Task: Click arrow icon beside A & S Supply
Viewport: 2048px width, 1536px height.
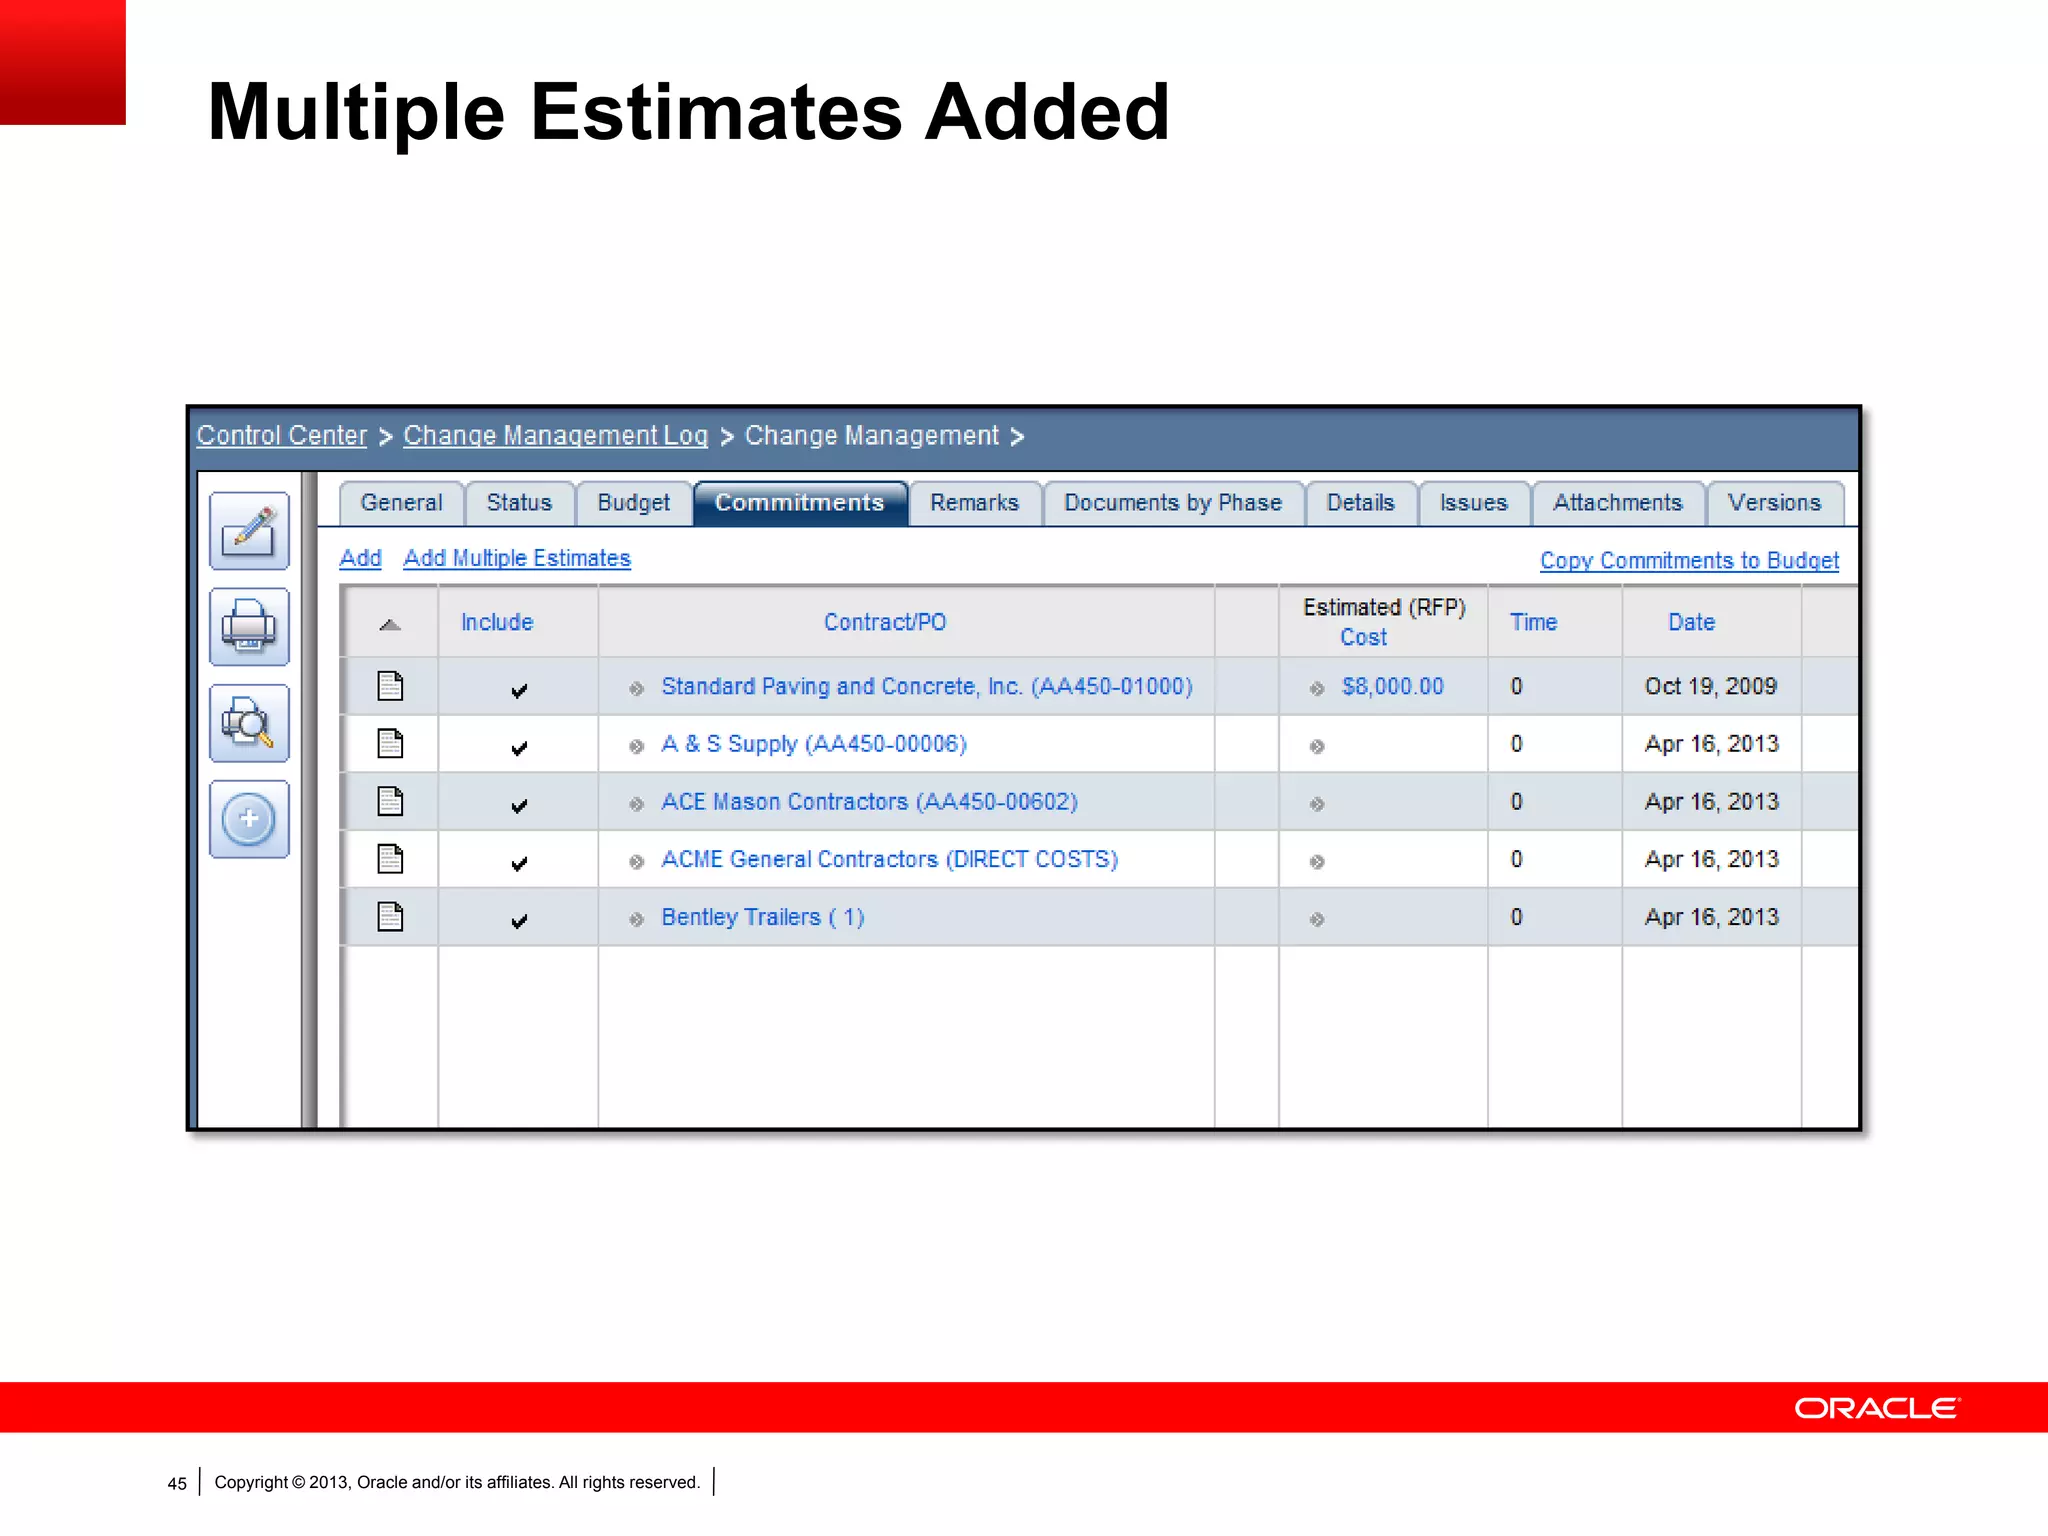Action: pyautogui.click(x=636, y=746)
